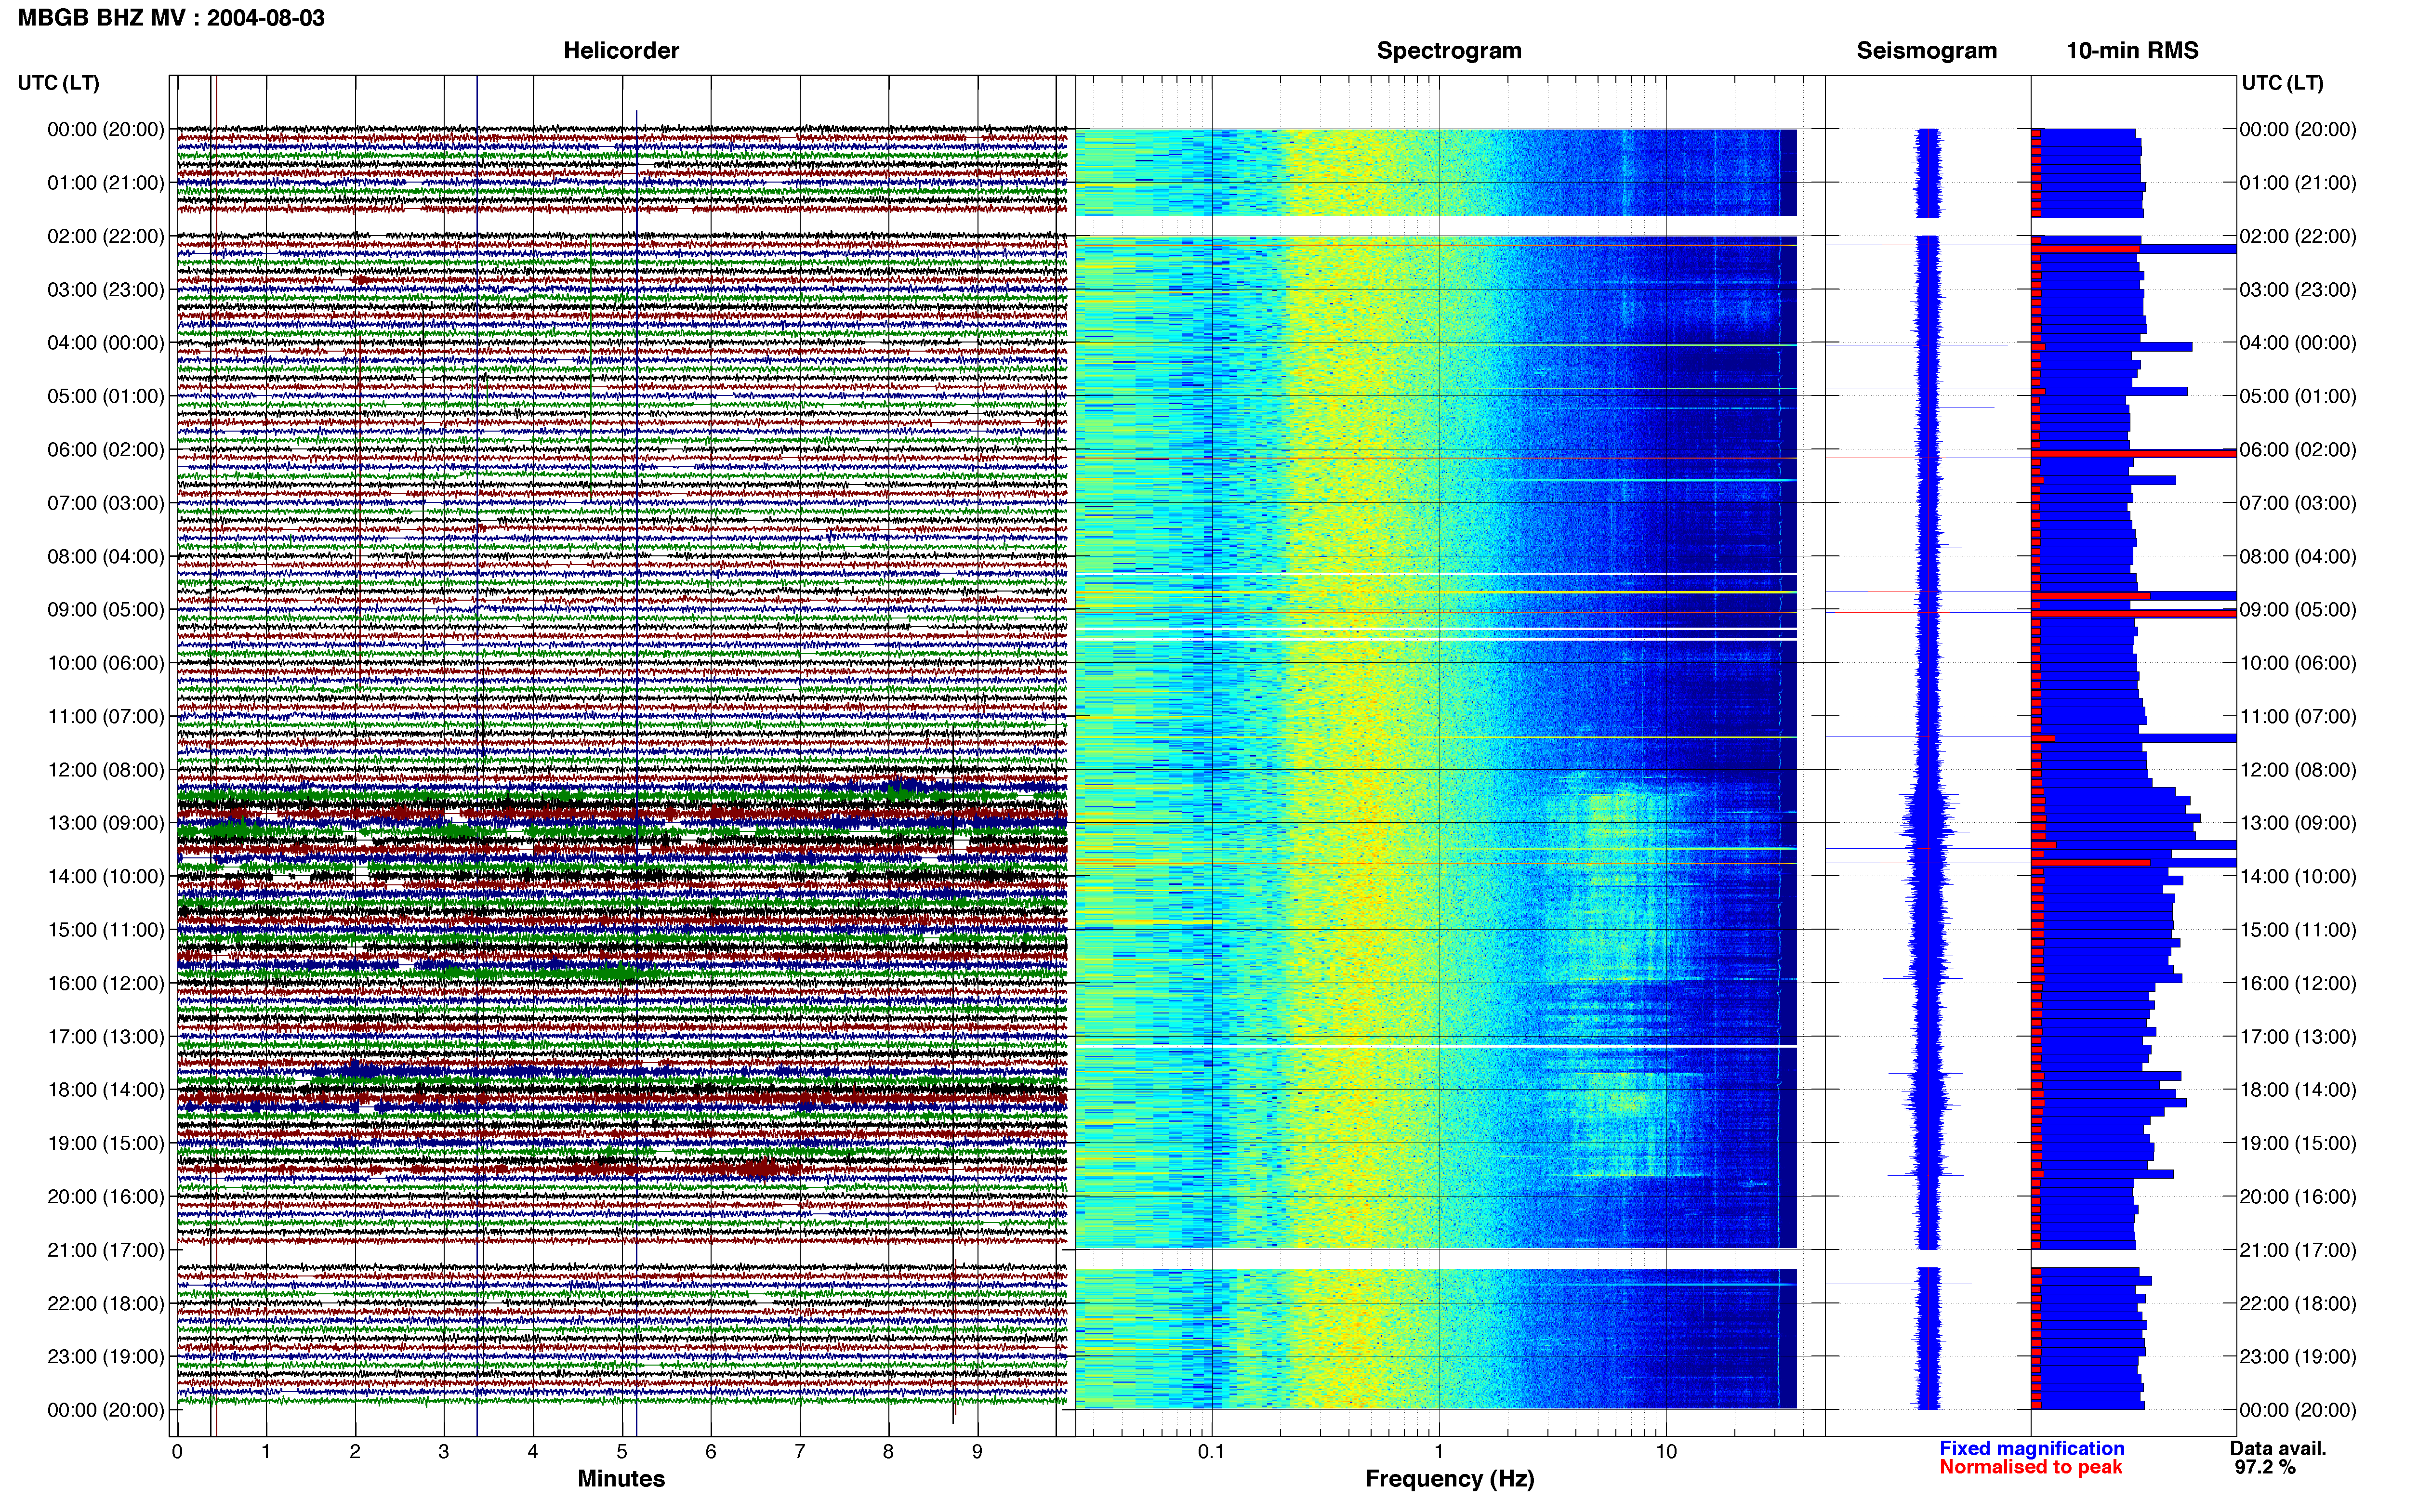
Task: Click the 'Data avail.' label
Action: click(2278, 1448)
